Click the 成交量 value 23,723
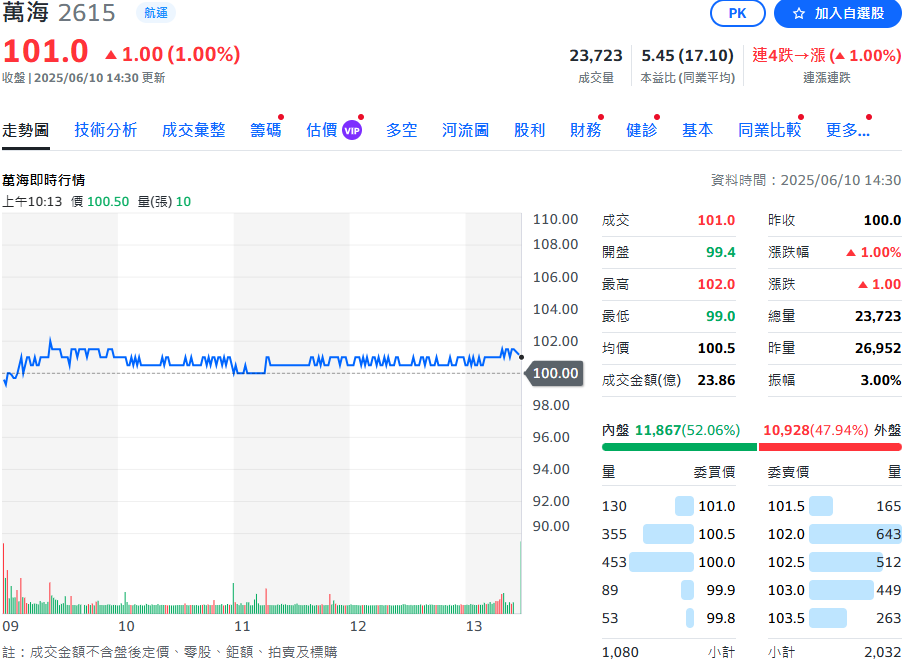The image size is (908, 661). coord(595,56)
